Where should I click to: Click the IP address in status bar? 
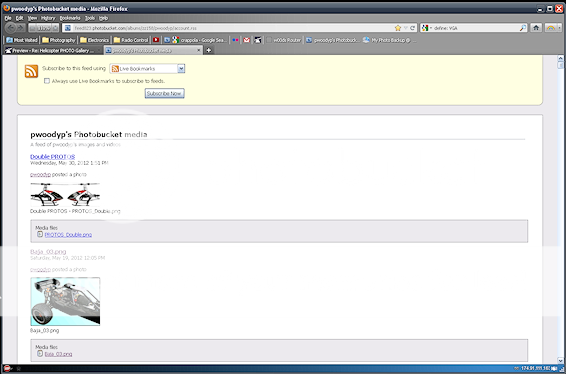coord(535,369)
